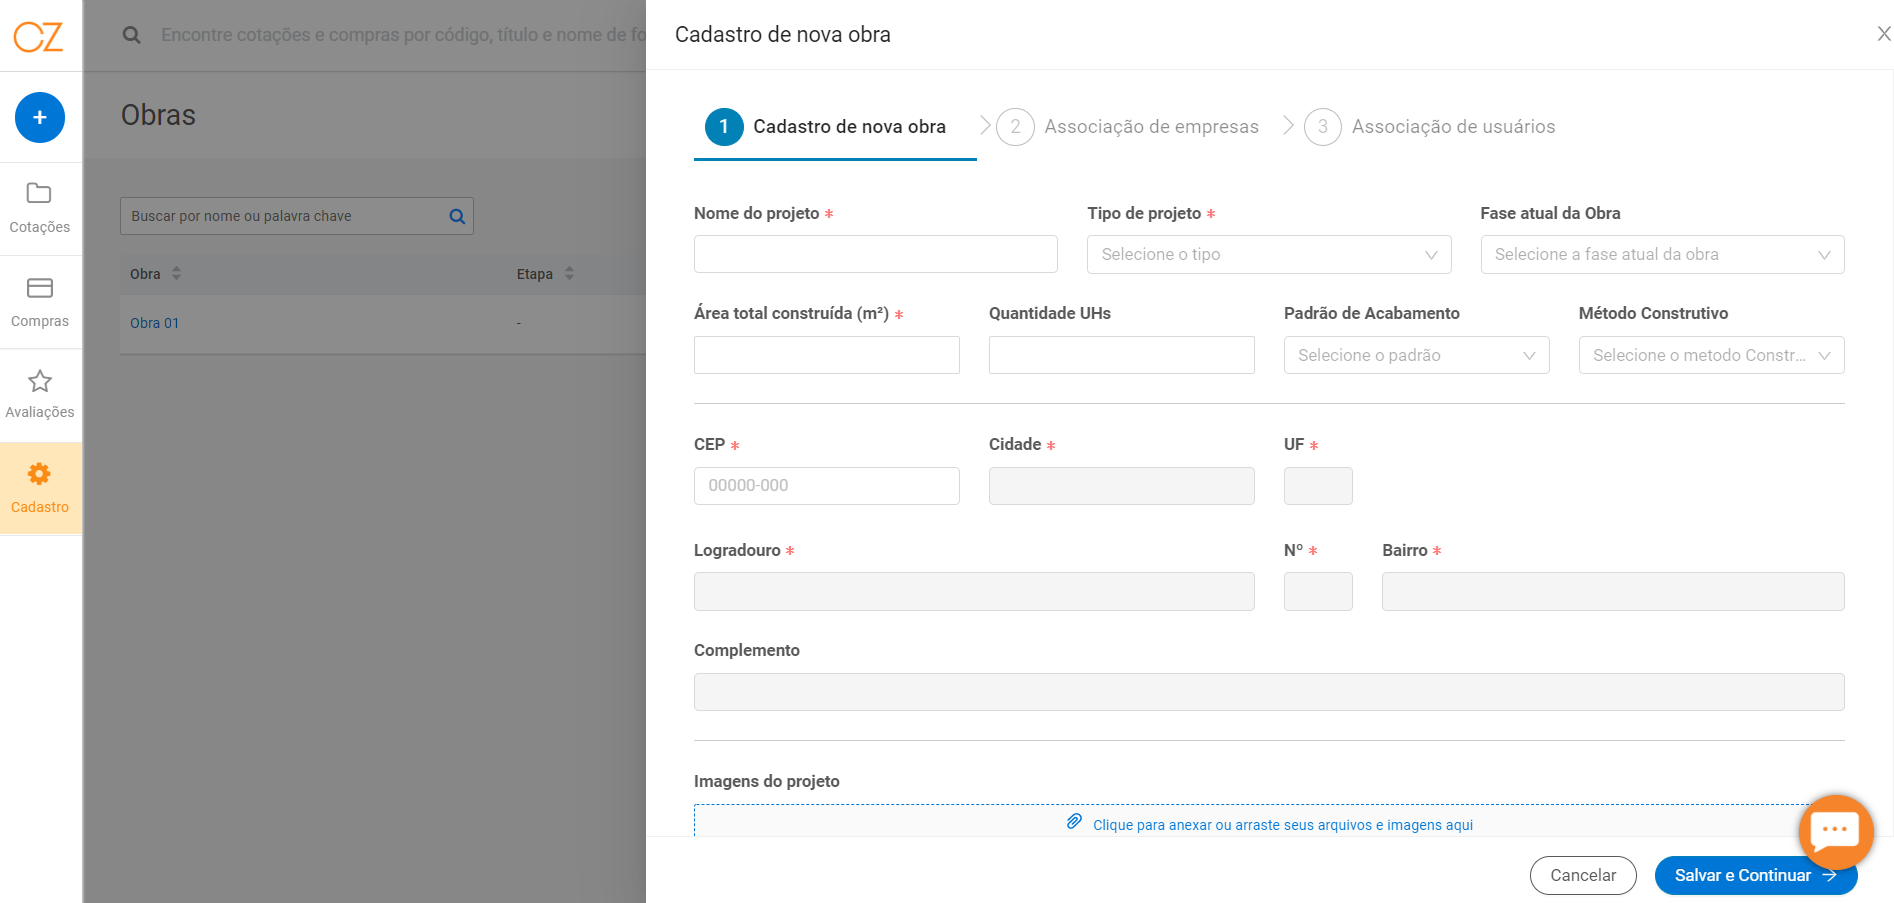Viewport: 1894px width, 903px height.
Task: Click Nome do projeto input field
Action: (x=876, y=254)
